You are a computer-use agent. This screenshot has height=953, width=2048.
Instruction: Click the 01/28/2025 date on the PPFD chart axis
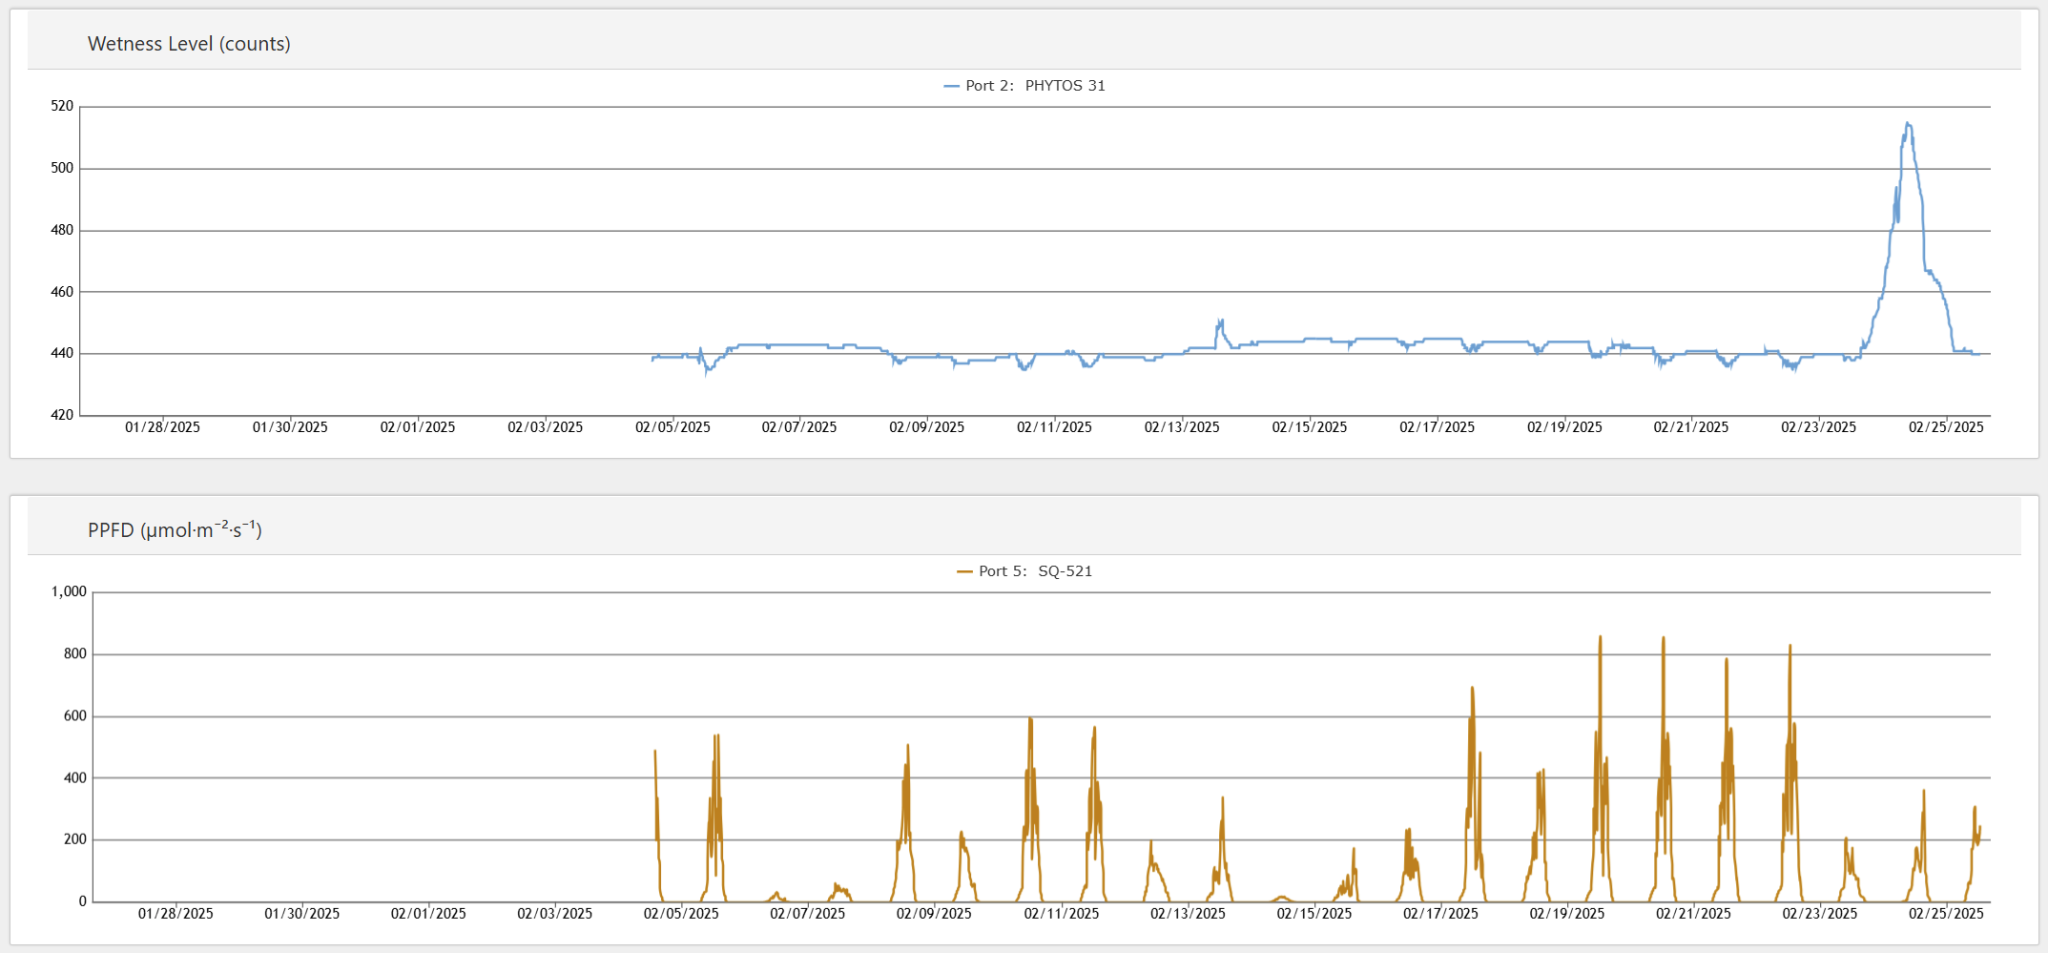(x=175, y=913)
